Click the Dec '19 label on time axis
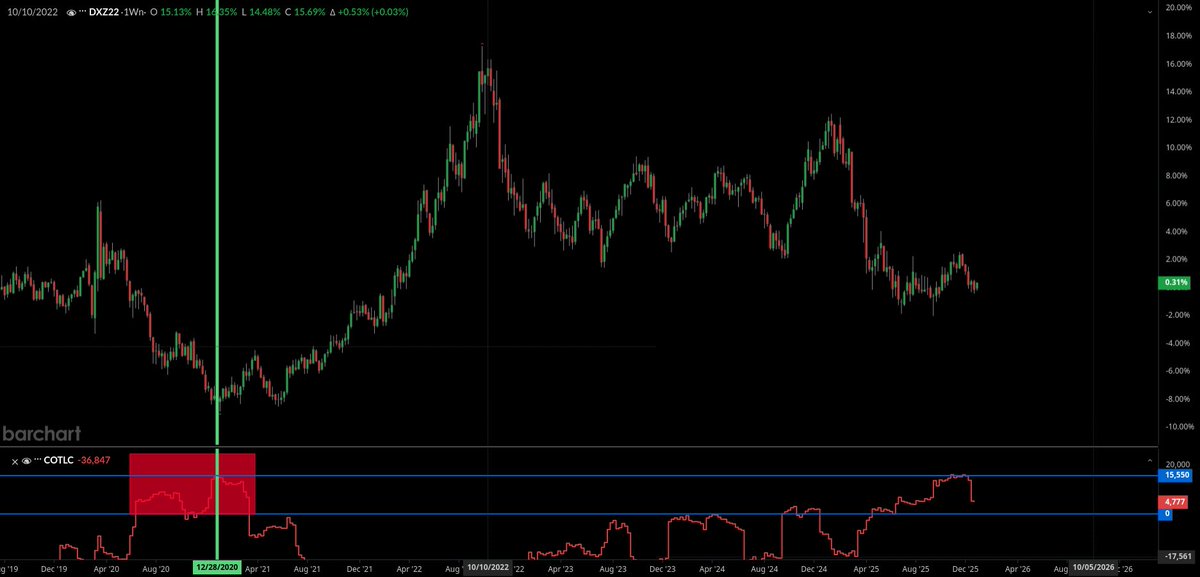 point(55,568)
